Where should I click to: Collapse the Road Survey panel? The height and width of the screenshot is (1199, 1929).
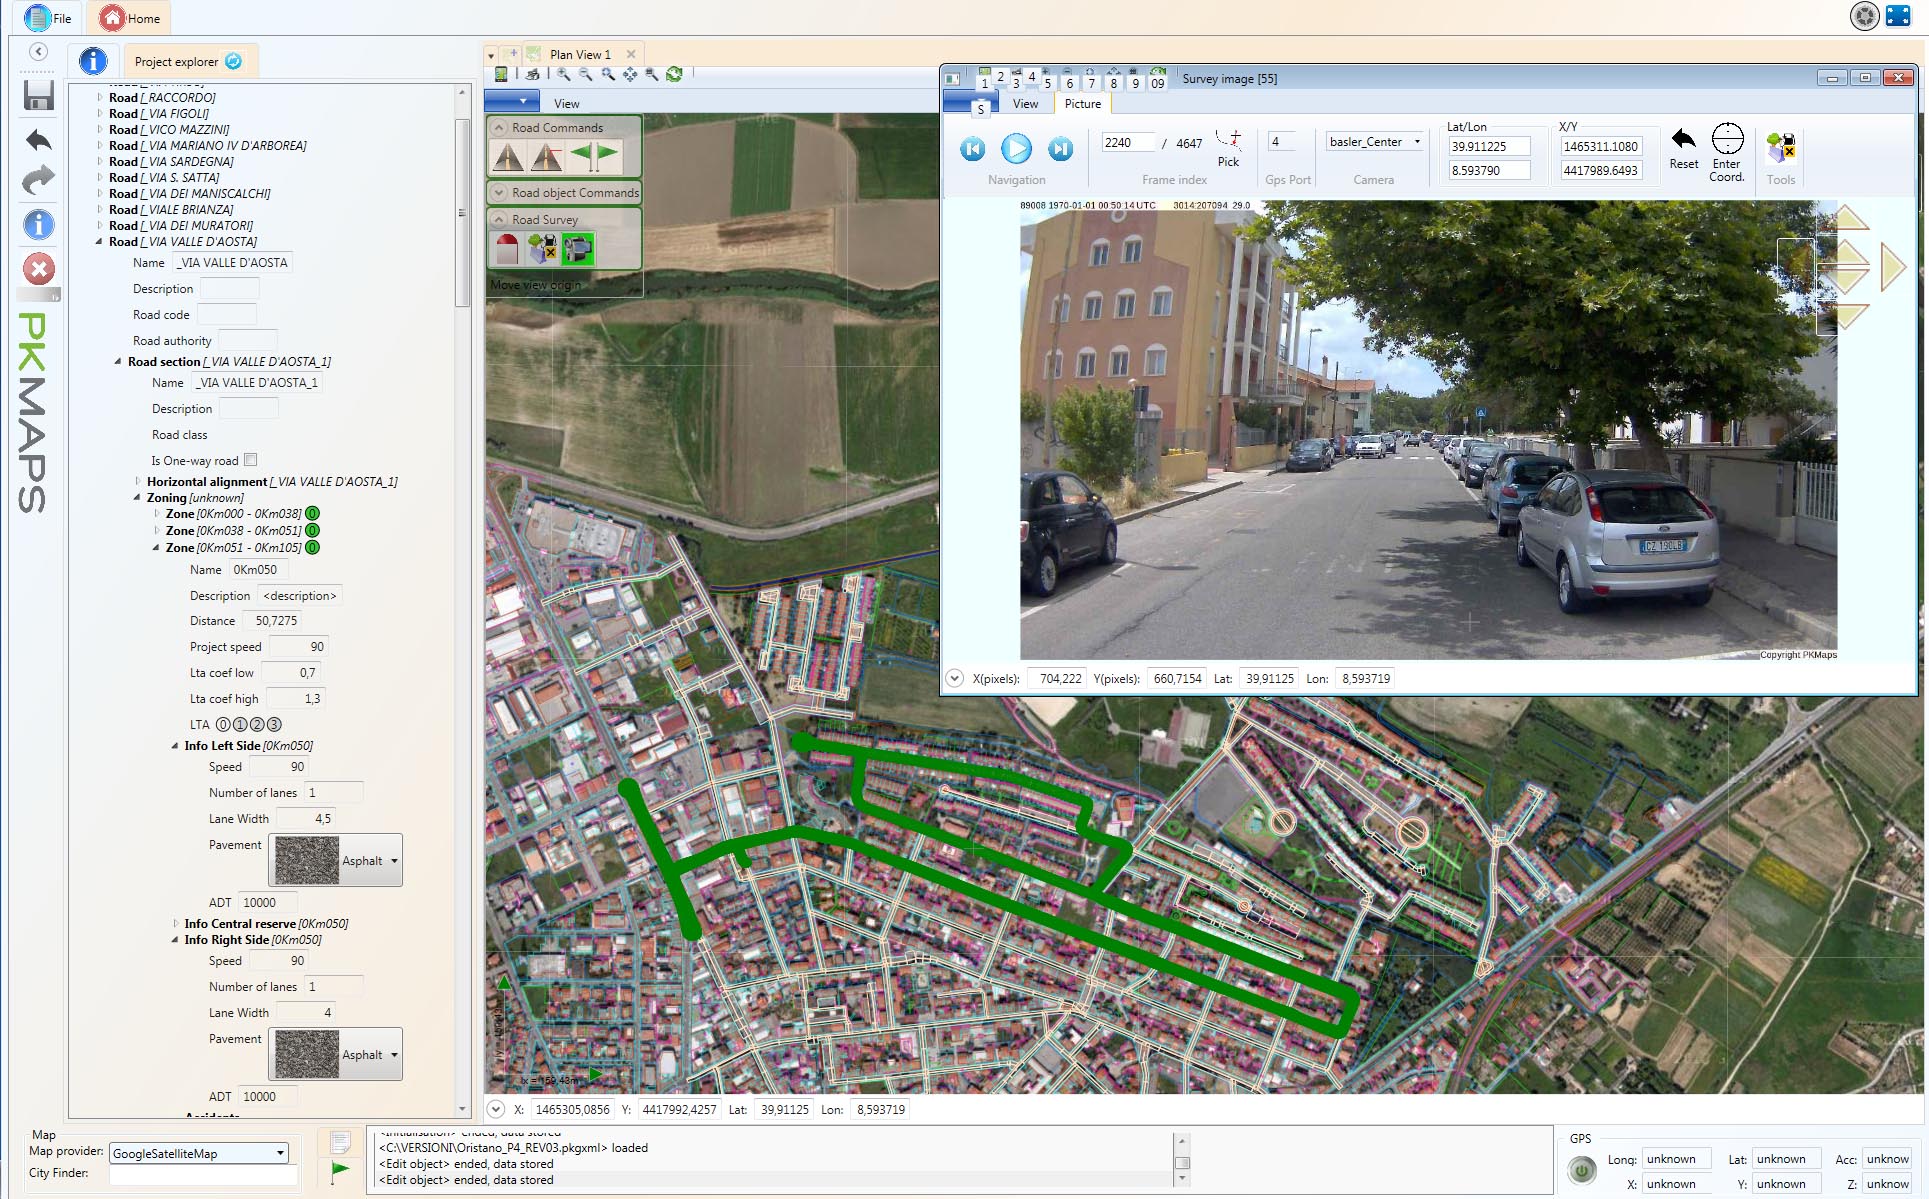498,219
